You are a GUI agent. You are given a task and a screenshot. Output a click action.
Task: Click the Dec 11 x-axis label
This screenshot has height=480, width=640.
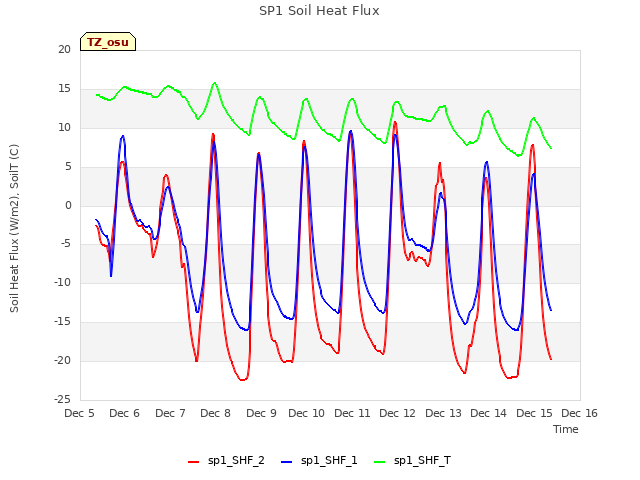[352, 413]
